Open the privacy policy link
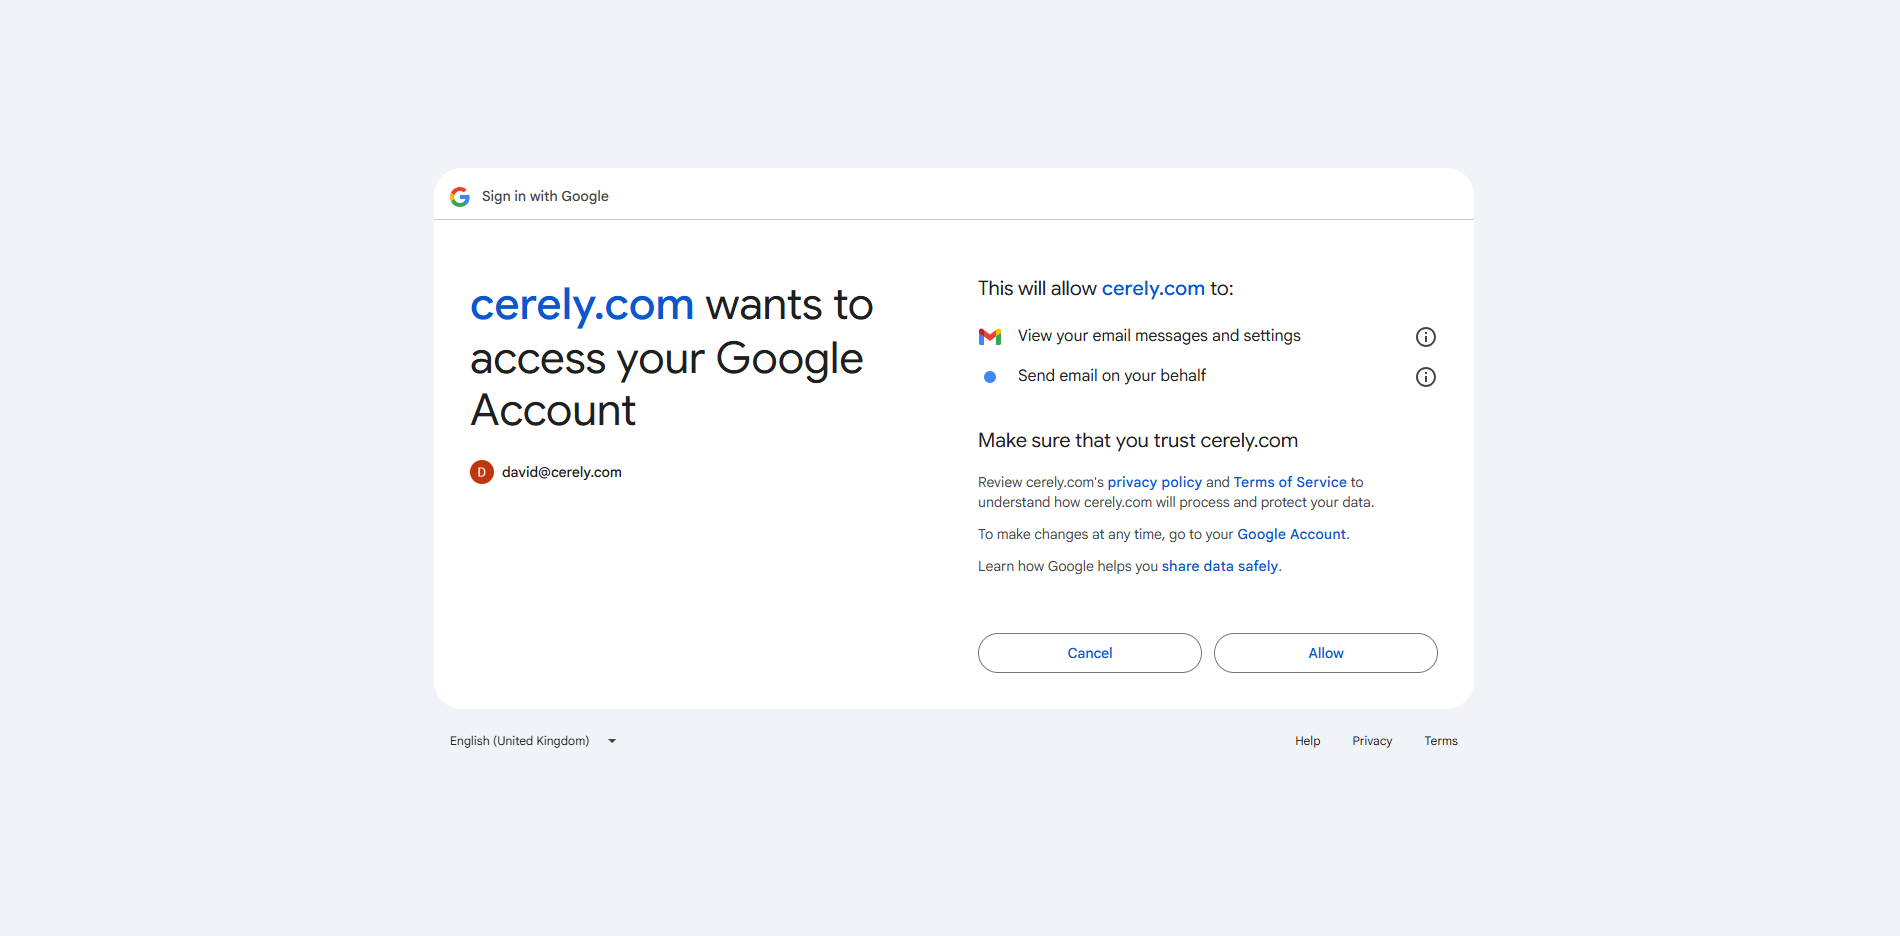 tap(1154, 482)
